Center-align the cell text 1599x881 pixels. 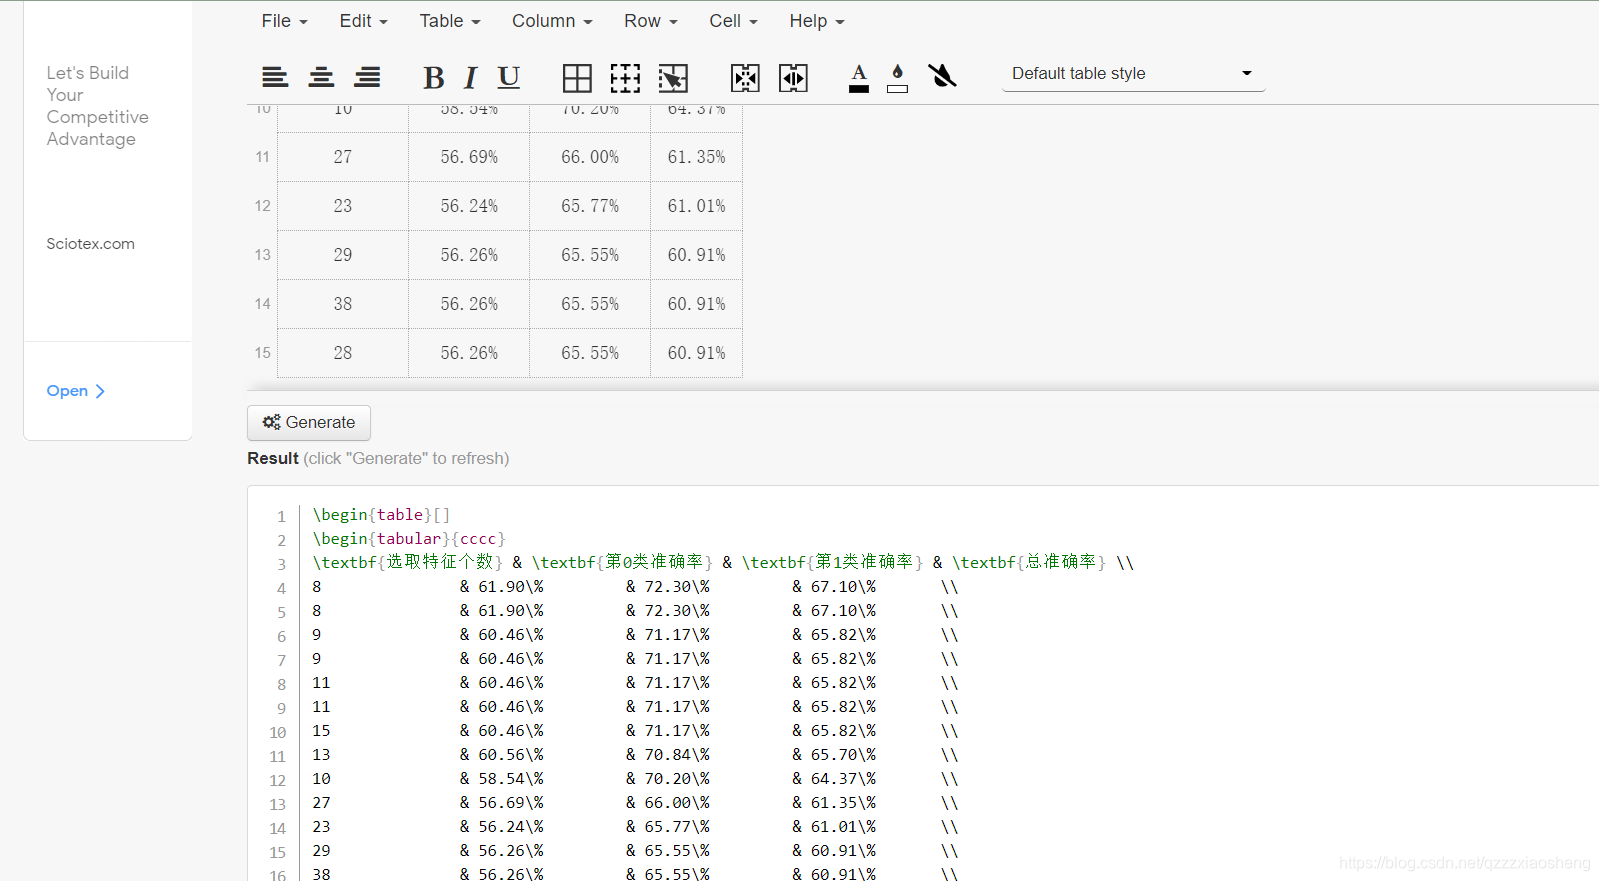tap(321, 77)
